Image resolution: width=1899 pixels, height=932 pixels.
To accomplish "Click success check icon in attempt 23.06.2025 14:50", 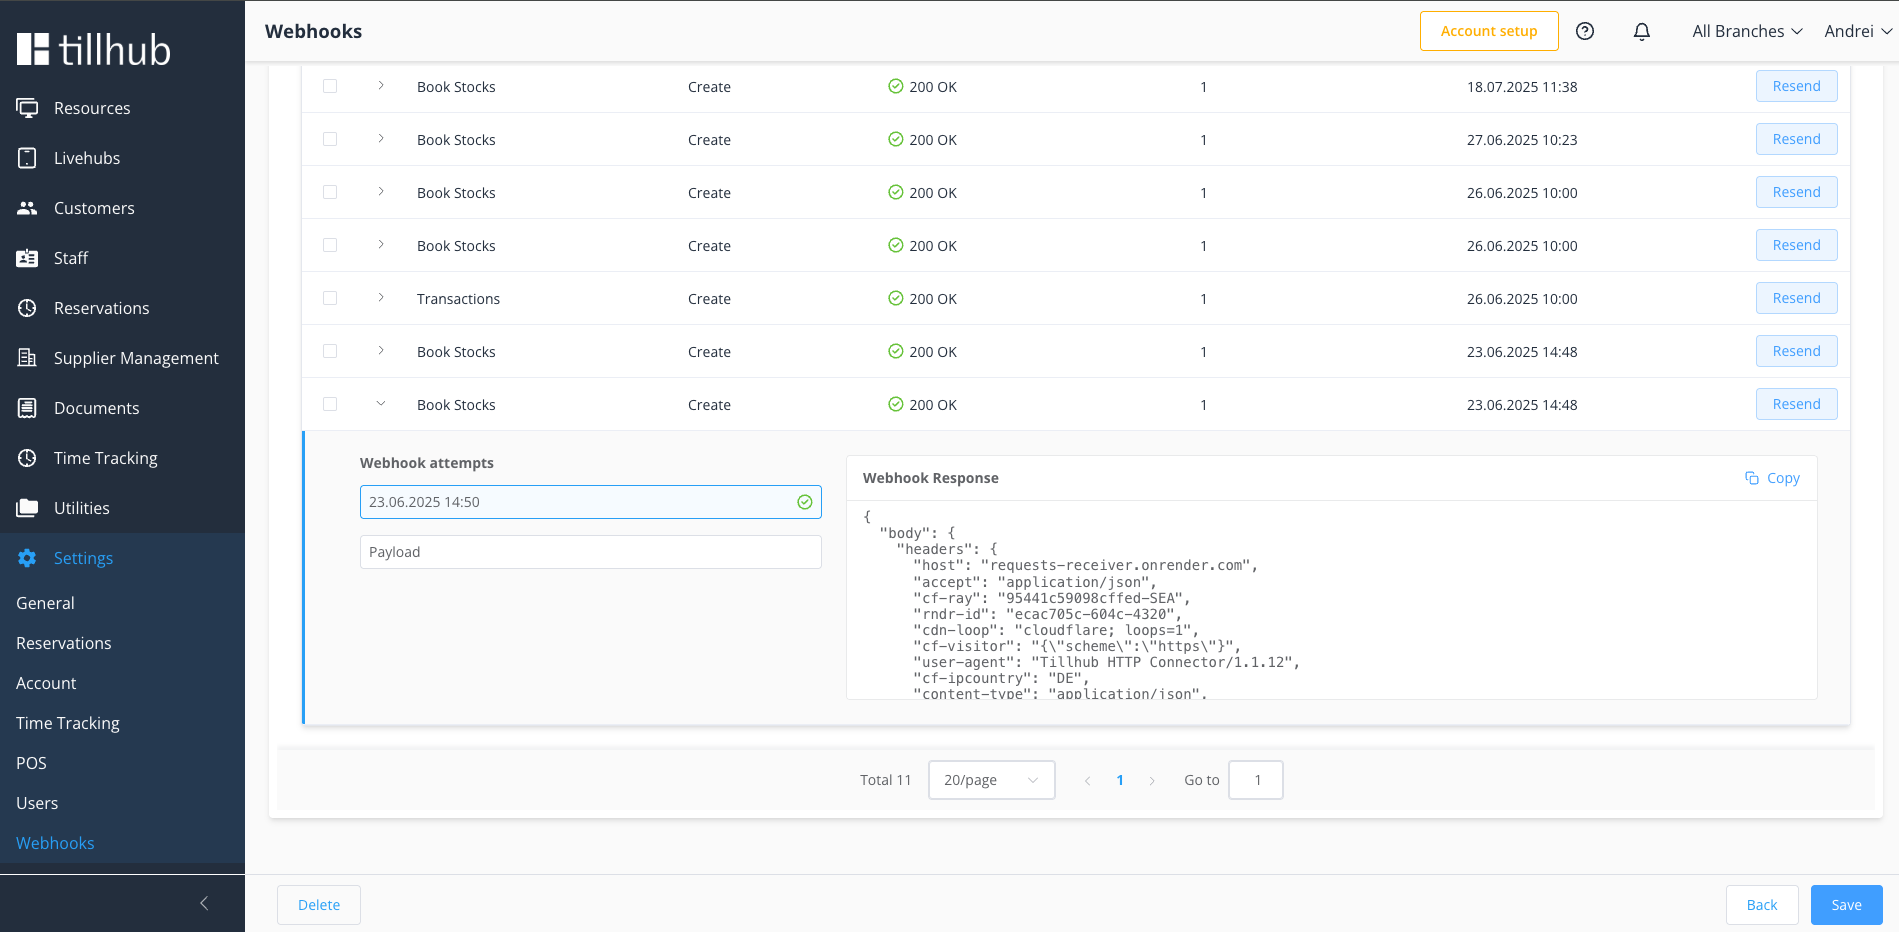I will (x=805, y=502).
